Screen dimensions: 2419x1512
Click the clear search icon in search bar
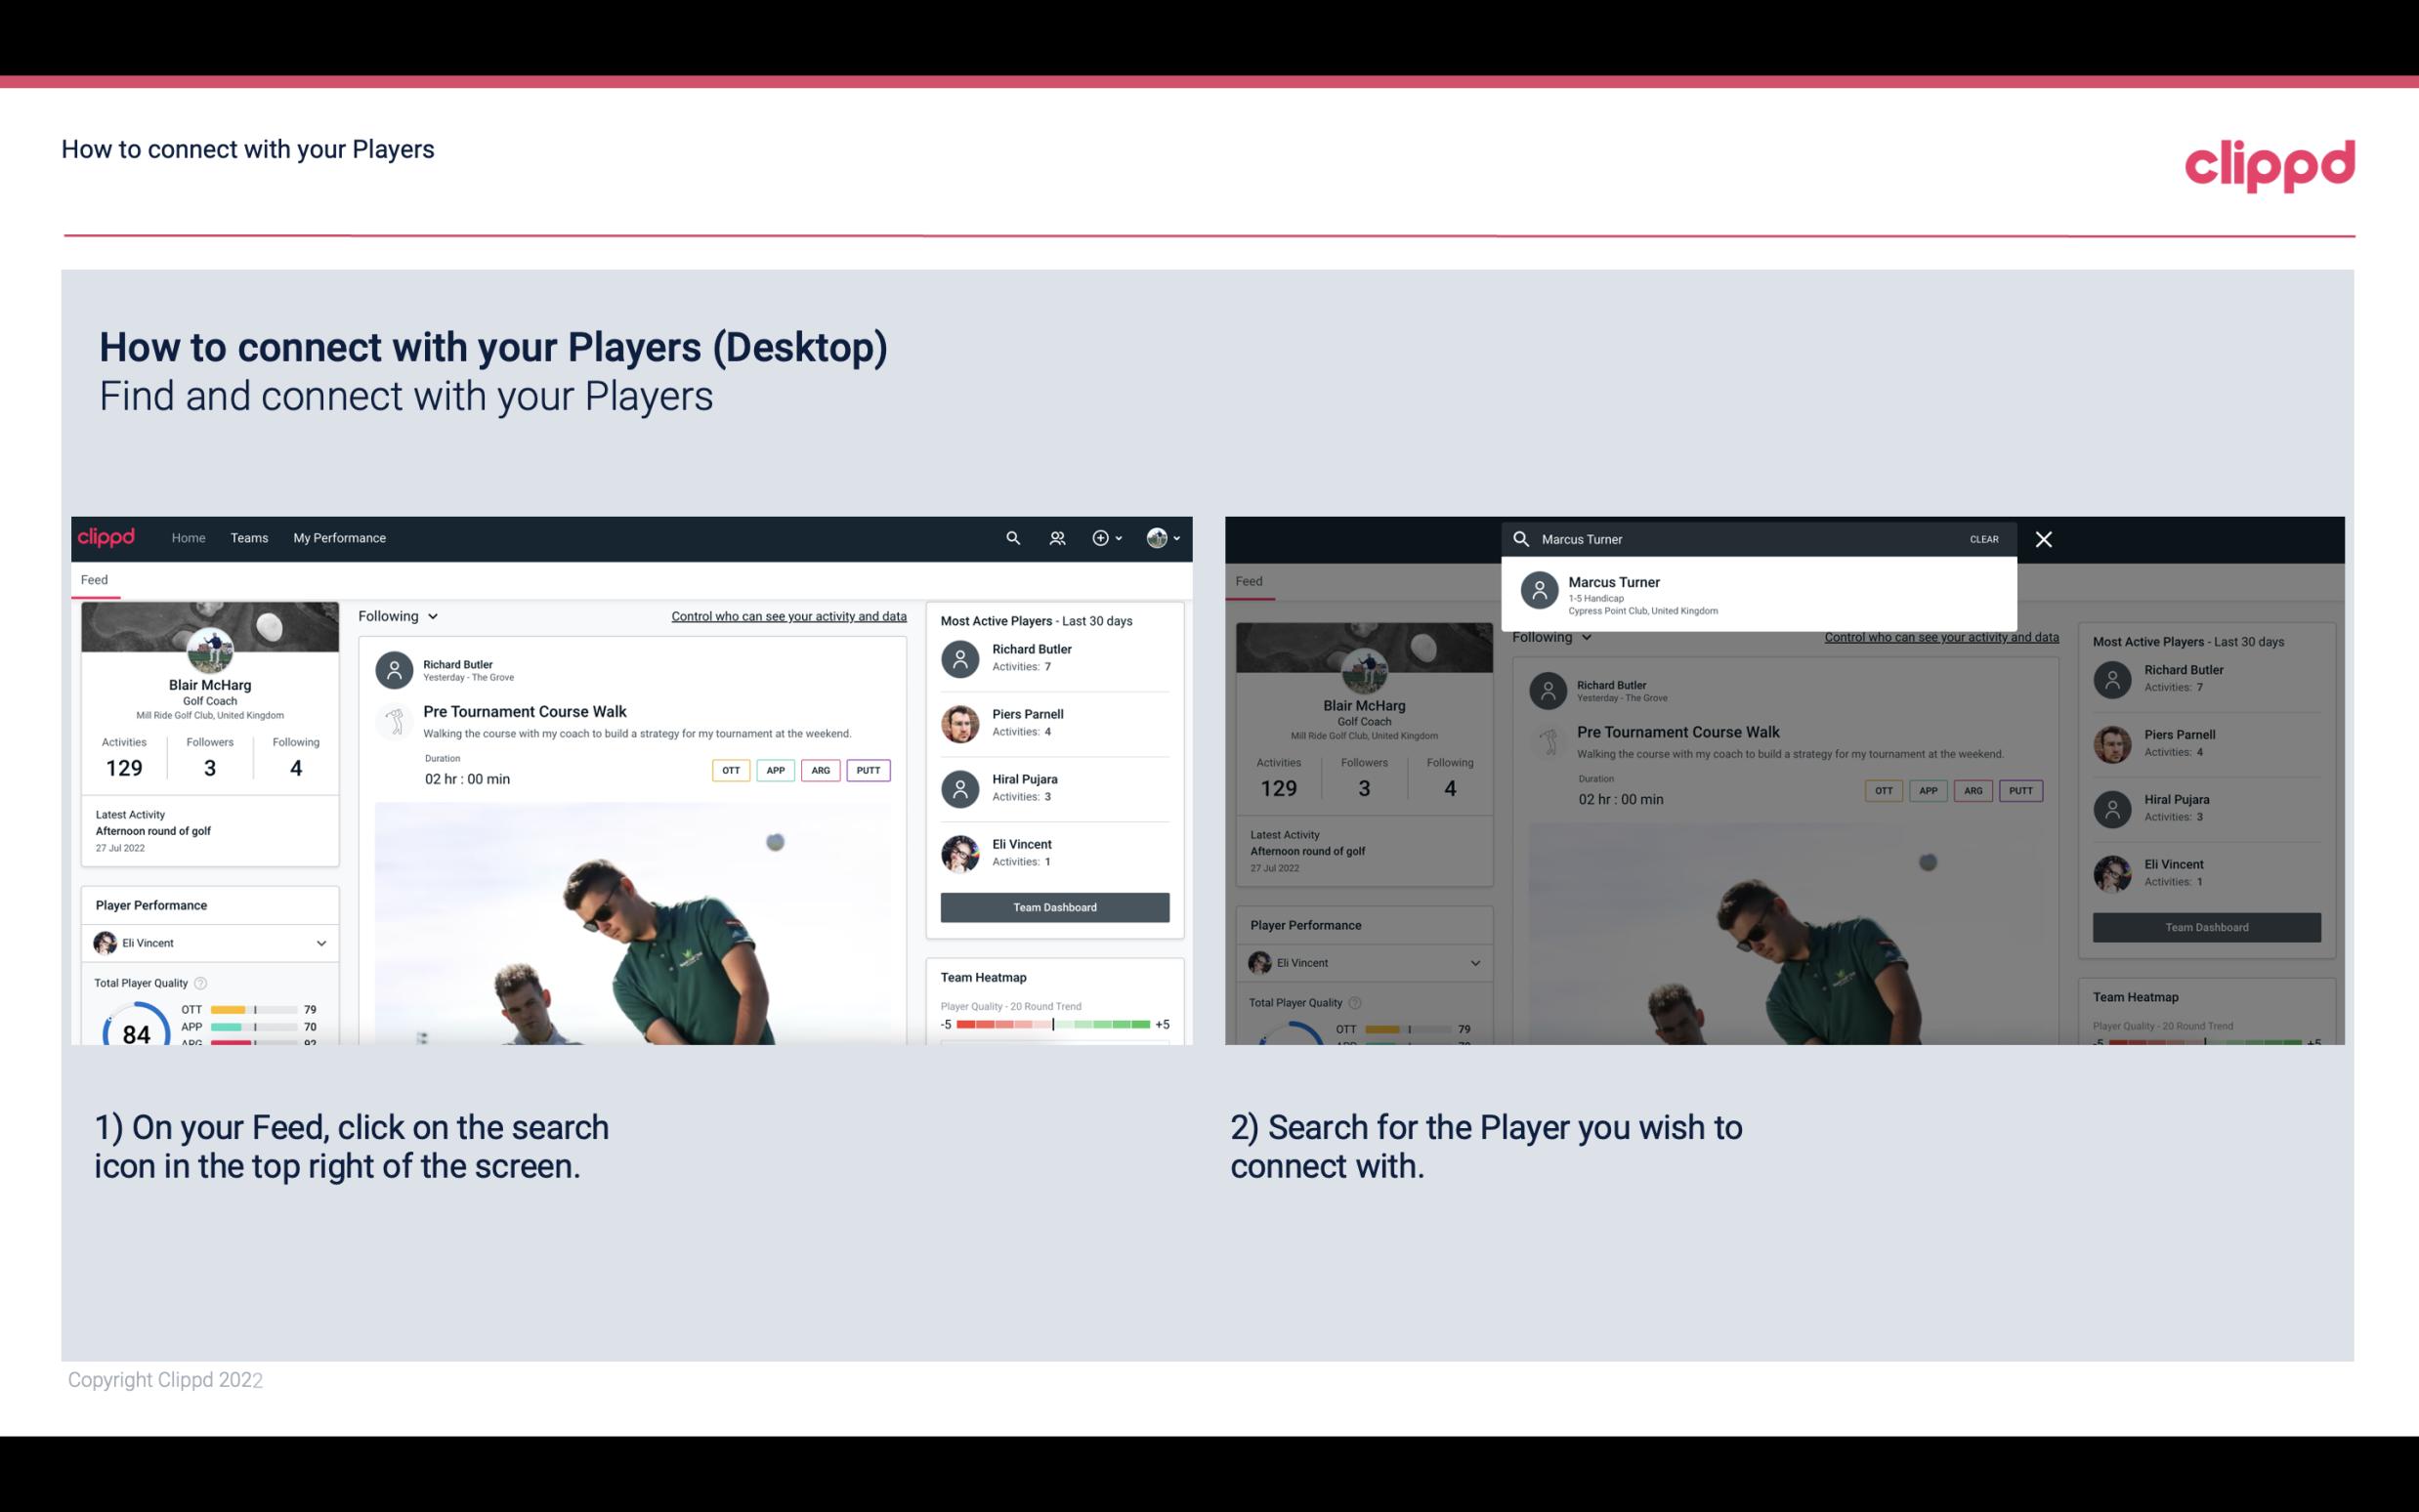click(x=1983, y=538)
